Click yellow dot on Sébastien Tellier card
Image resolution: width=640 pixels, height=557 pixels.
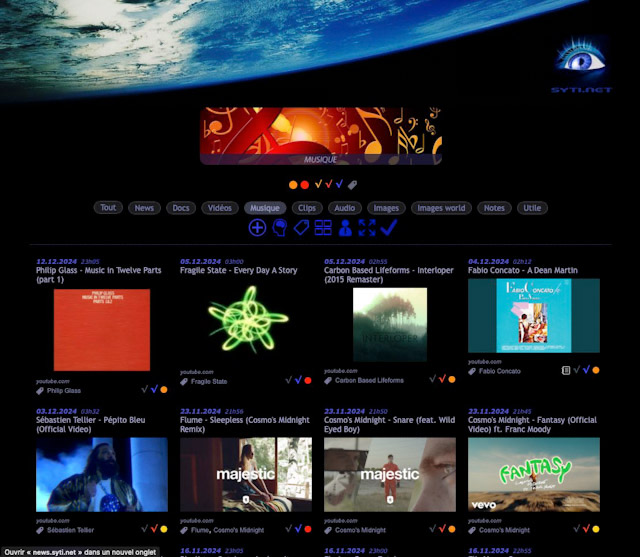click(x=164, y=529)
